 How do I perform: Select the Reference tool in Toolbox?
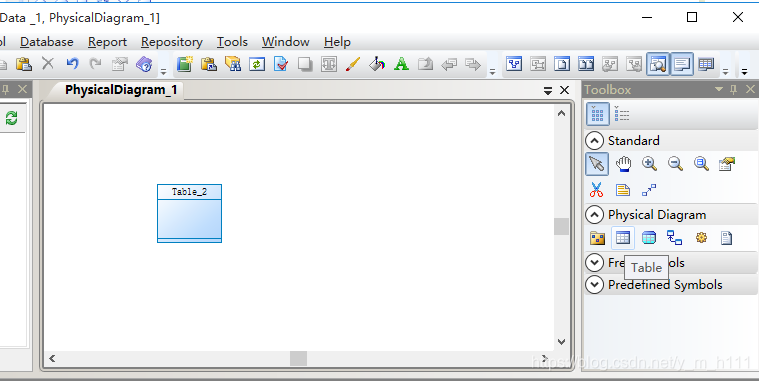(x=674, y=238)
